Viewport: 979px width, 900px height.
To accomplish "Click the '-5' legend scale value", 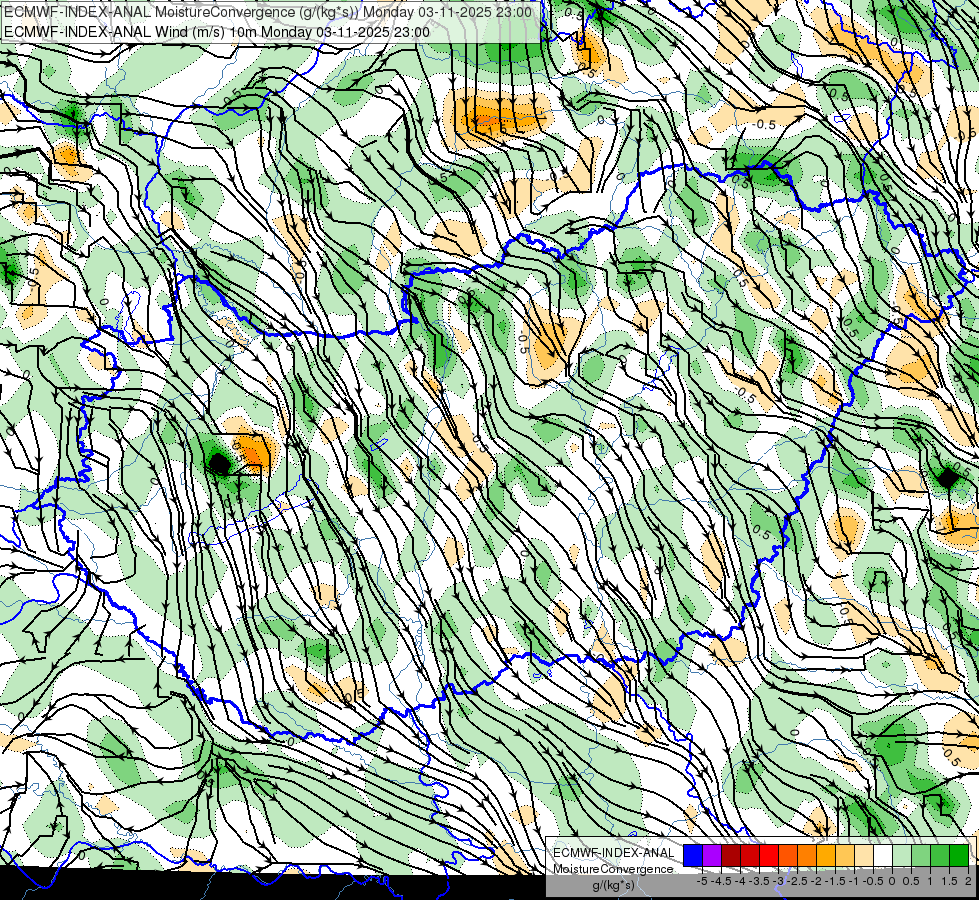I will click(702, 881).
